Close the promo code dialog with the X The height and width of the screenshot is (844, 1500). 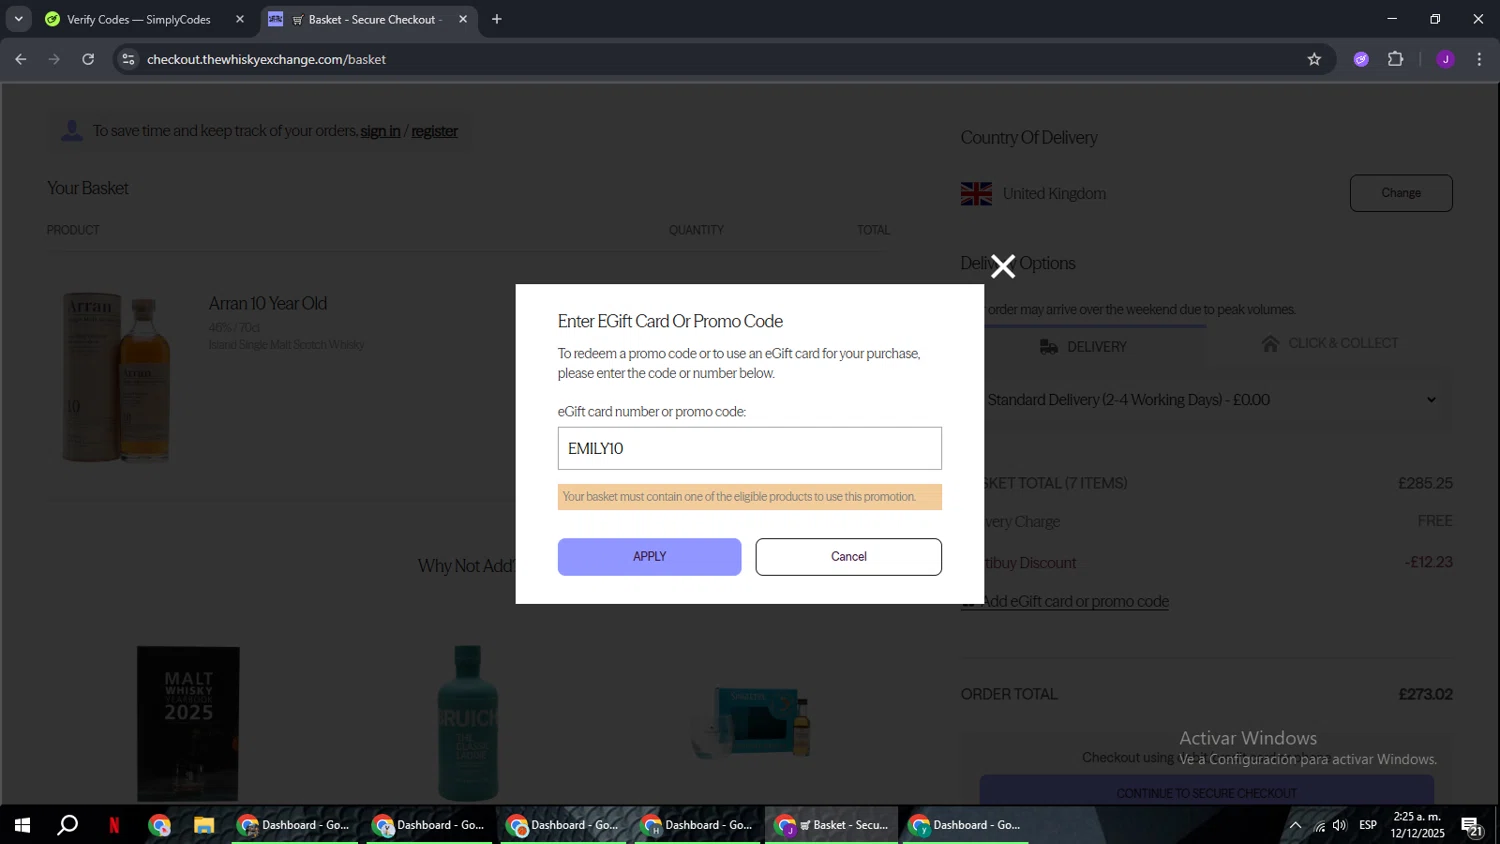(1002, 266)
